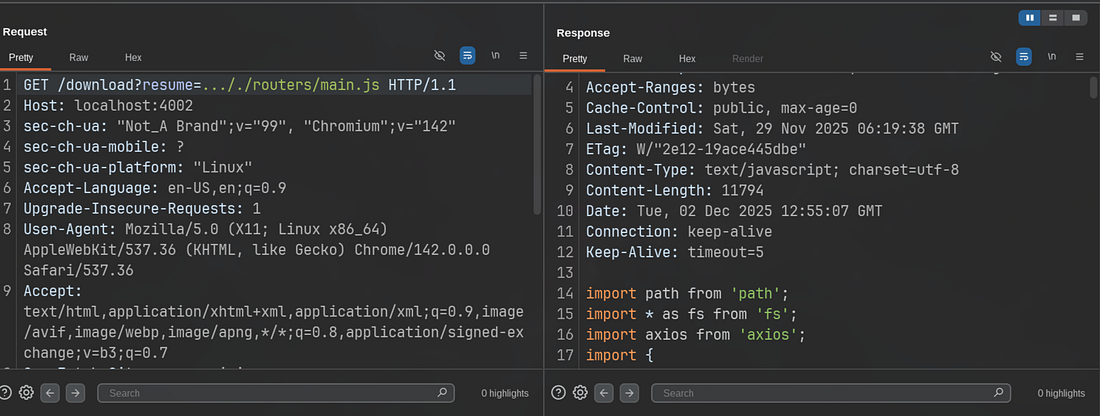Open the Response Render tab
Image resolution: width=1100 pixels, height=416 pixels.
click(748, 58)
